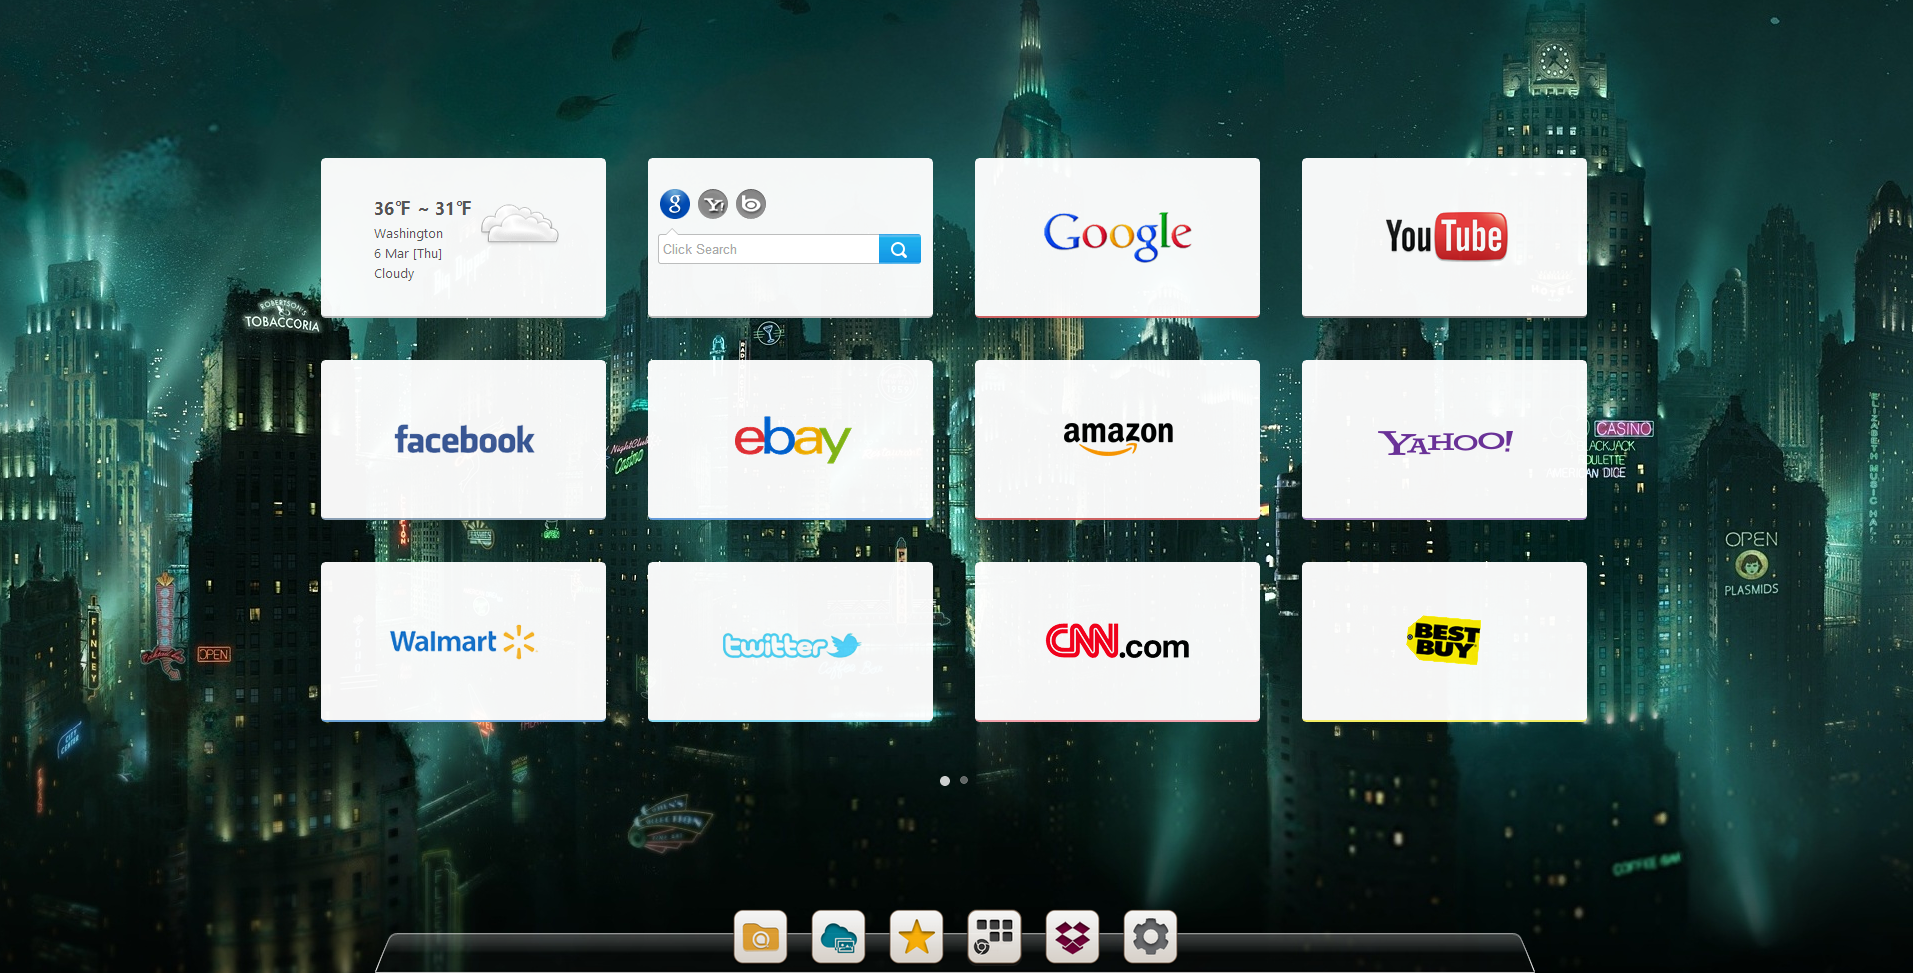
Task: Open the Walmart speed-dial tile
Action: [x=463, y=641]
